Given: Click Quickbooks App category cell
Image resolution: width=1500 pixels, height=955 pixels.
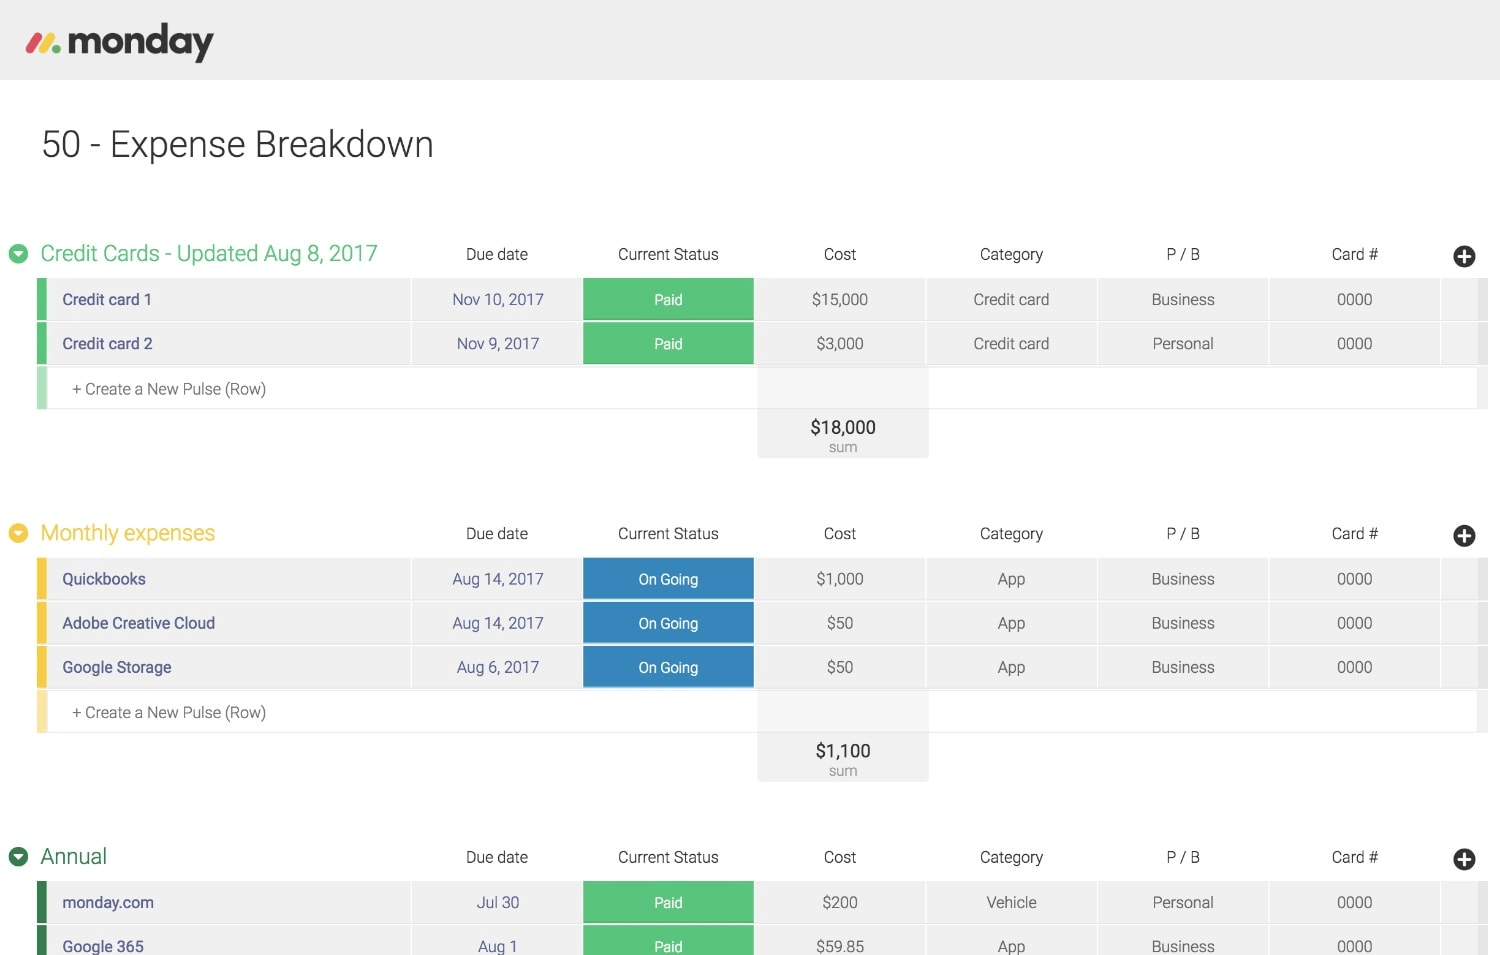Looking at the screenshot, I should click(1012, 579).
